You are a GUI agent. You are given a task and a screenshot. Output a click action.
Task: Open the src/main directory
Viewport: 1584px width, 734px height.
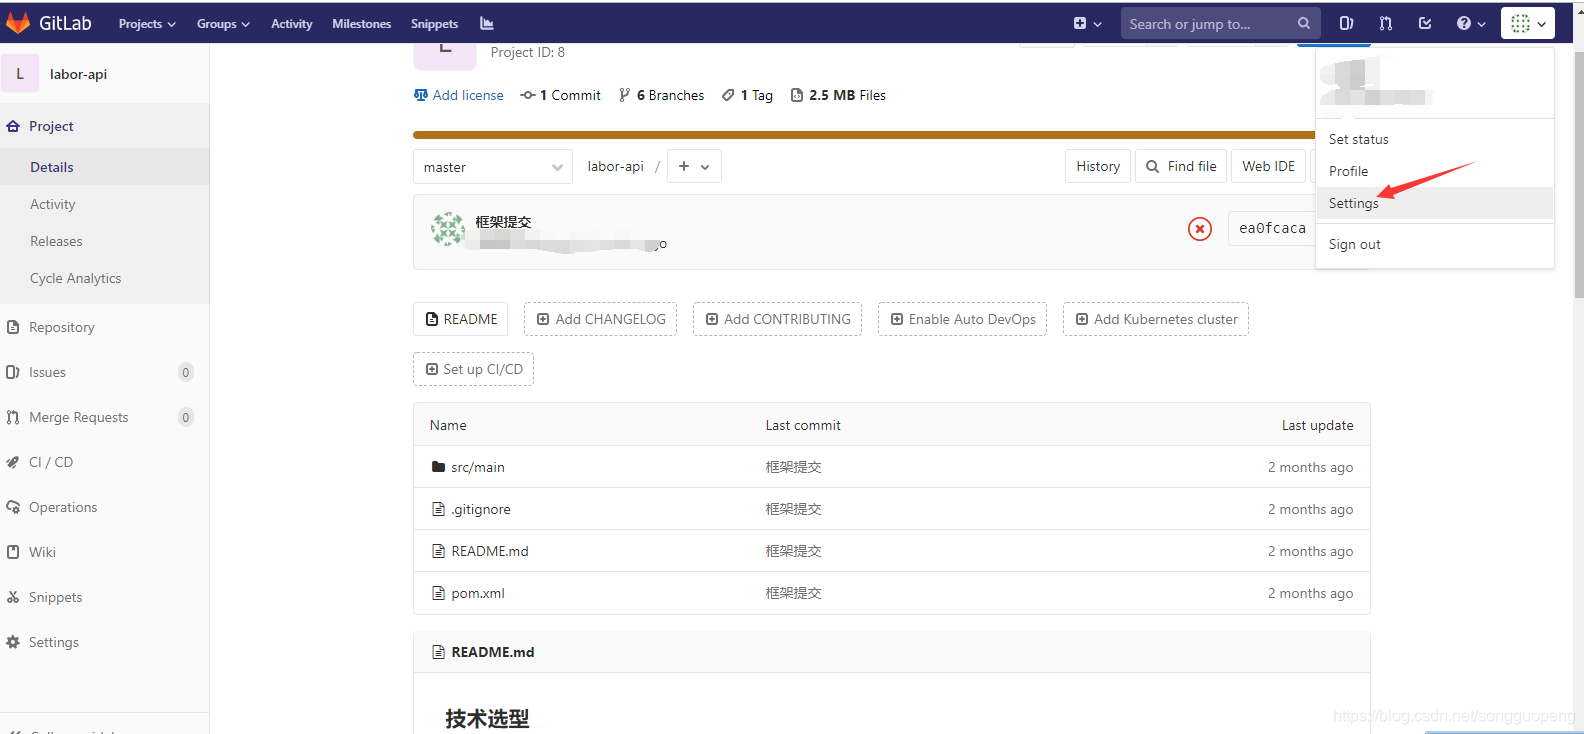point(478,467)
